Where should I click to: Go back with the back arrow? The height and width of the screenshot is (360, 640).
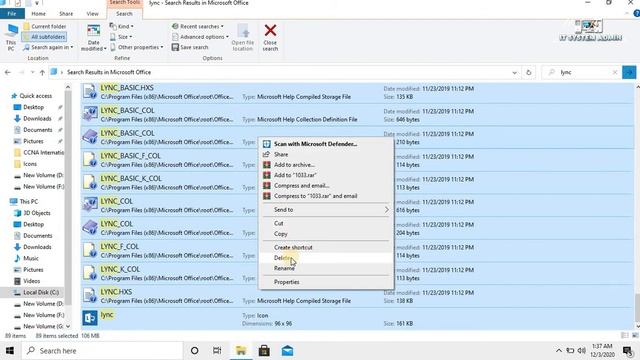(8, 72)
